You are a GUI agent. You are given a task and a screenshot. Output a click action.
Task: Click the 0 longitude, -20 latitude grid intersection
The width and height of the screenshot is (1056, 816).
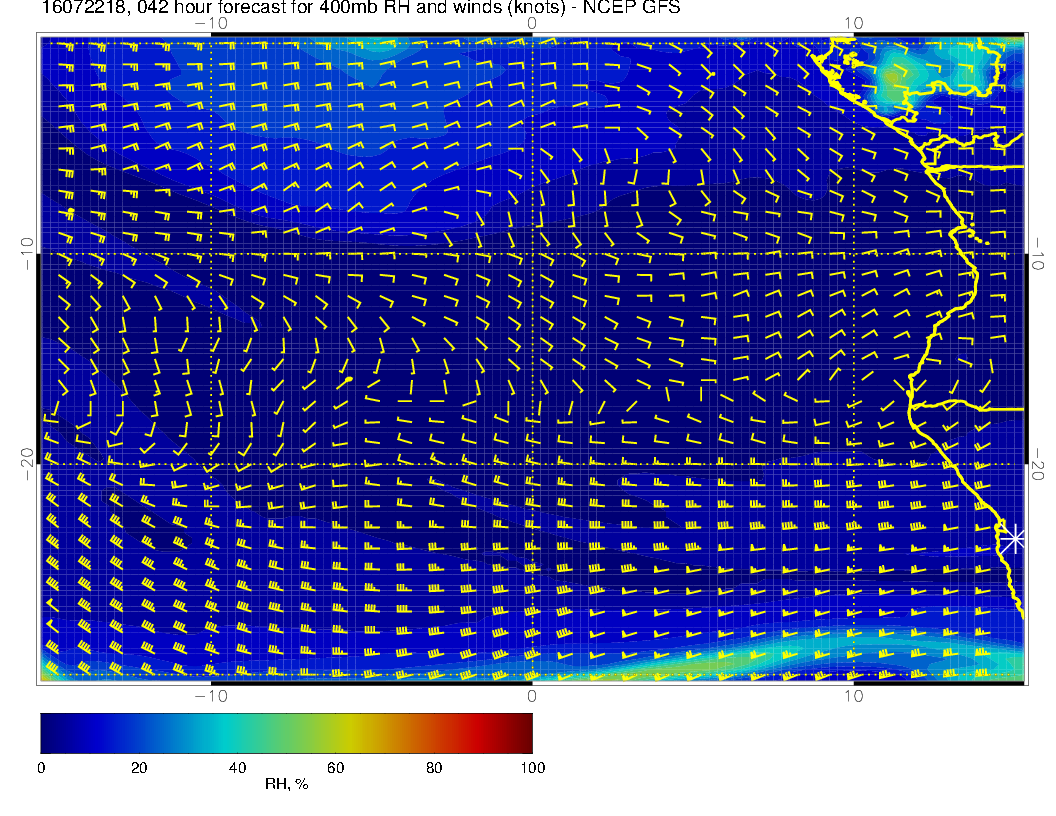[532, 464]
